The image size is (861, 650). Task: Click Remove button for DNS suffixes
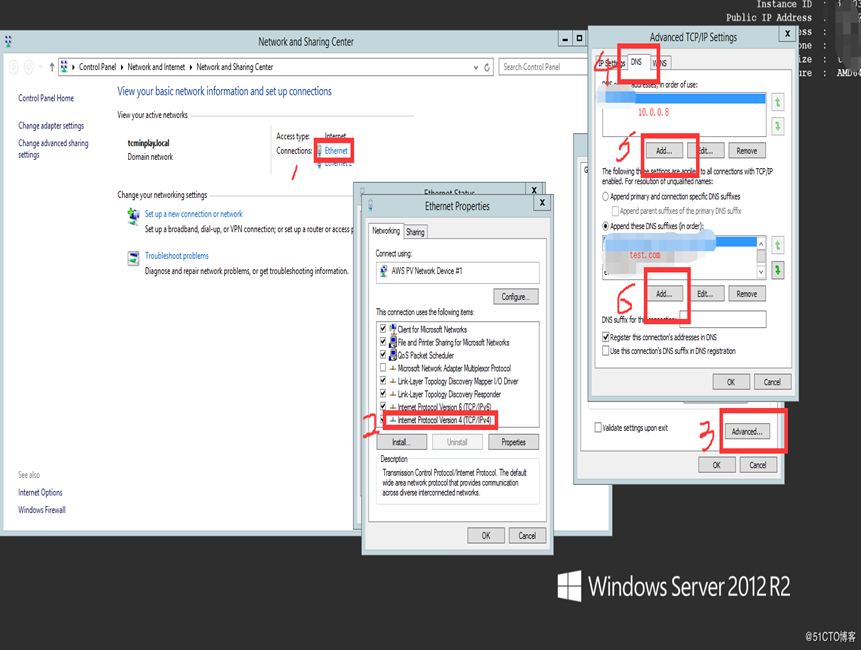(747, 294)
